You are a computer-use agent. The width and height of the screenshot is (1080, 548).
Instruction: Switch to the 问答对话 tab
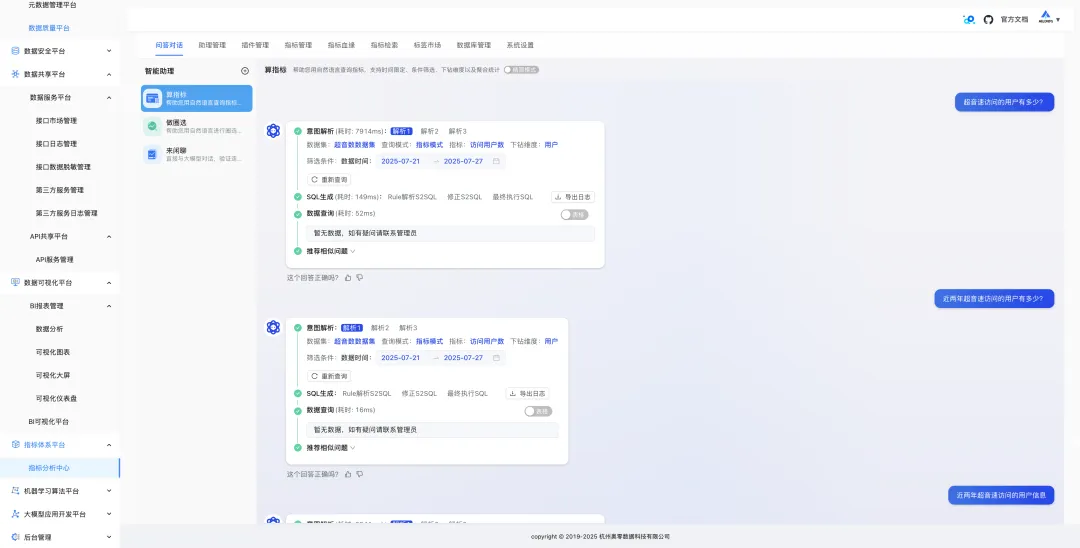click(x=169, y=45)
